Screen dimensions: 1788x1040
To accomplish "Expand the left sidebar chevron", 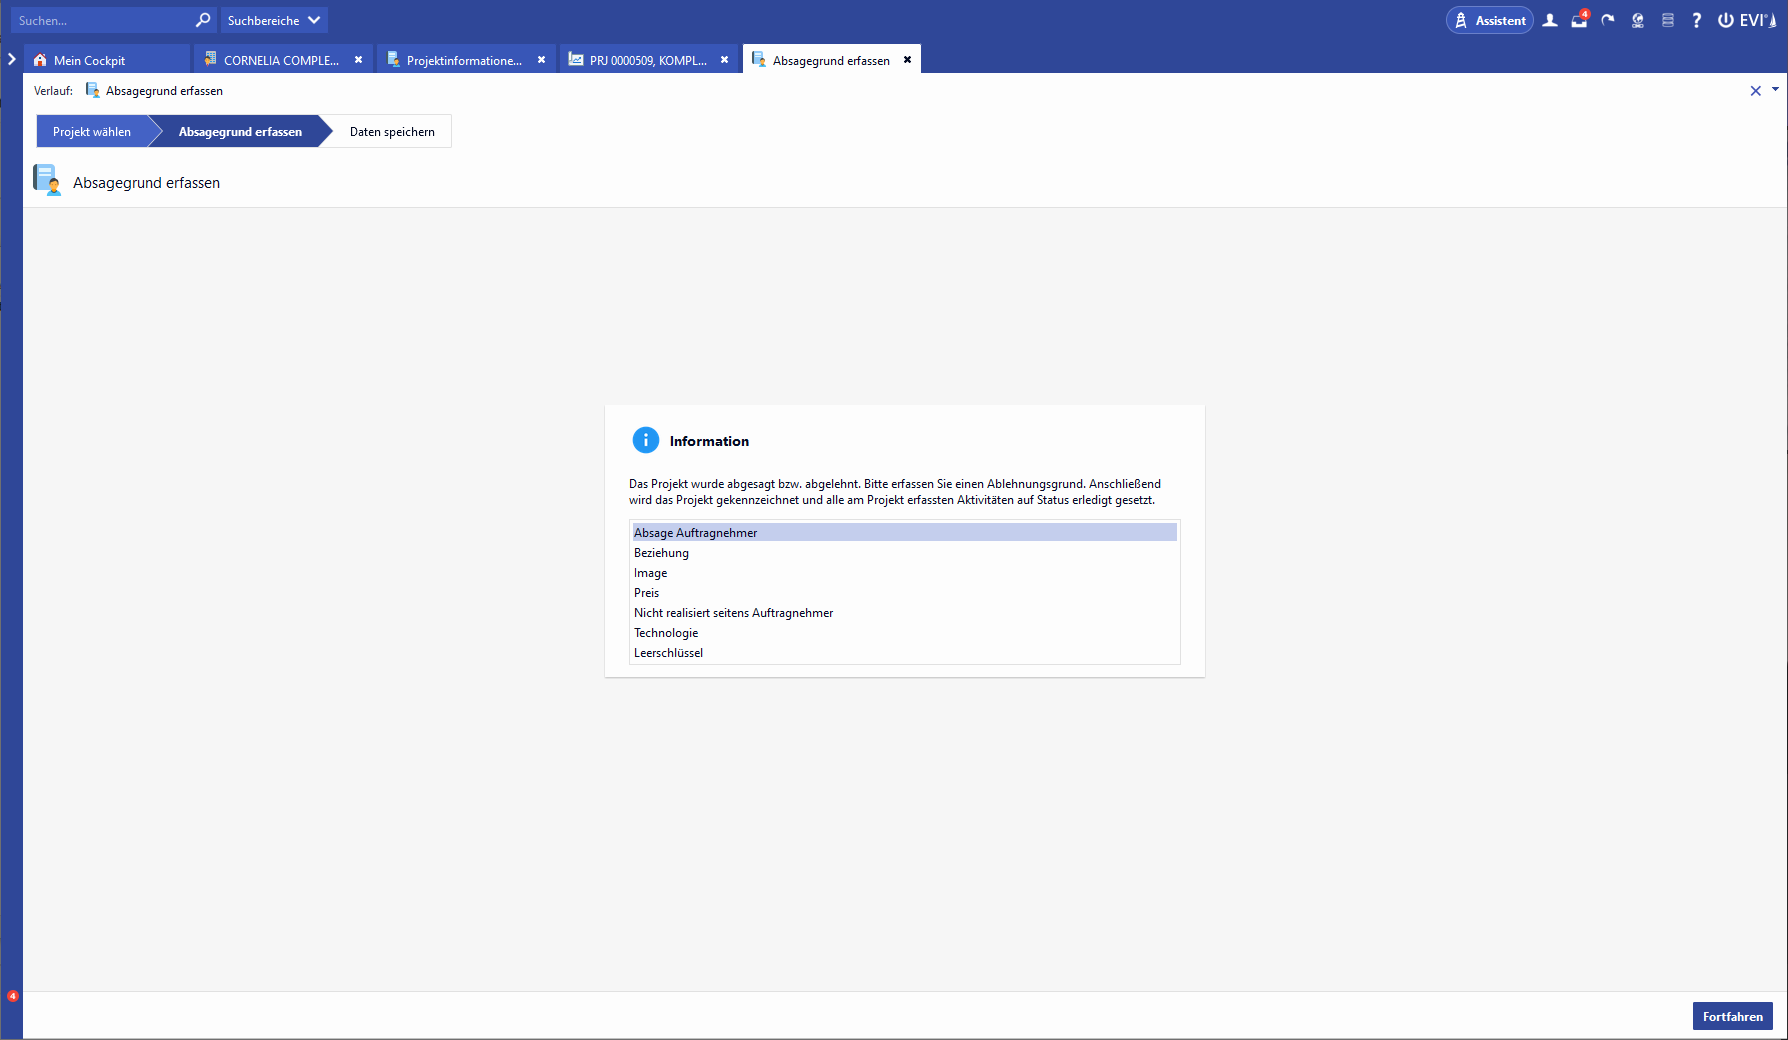I will click(x=11, y=59).
